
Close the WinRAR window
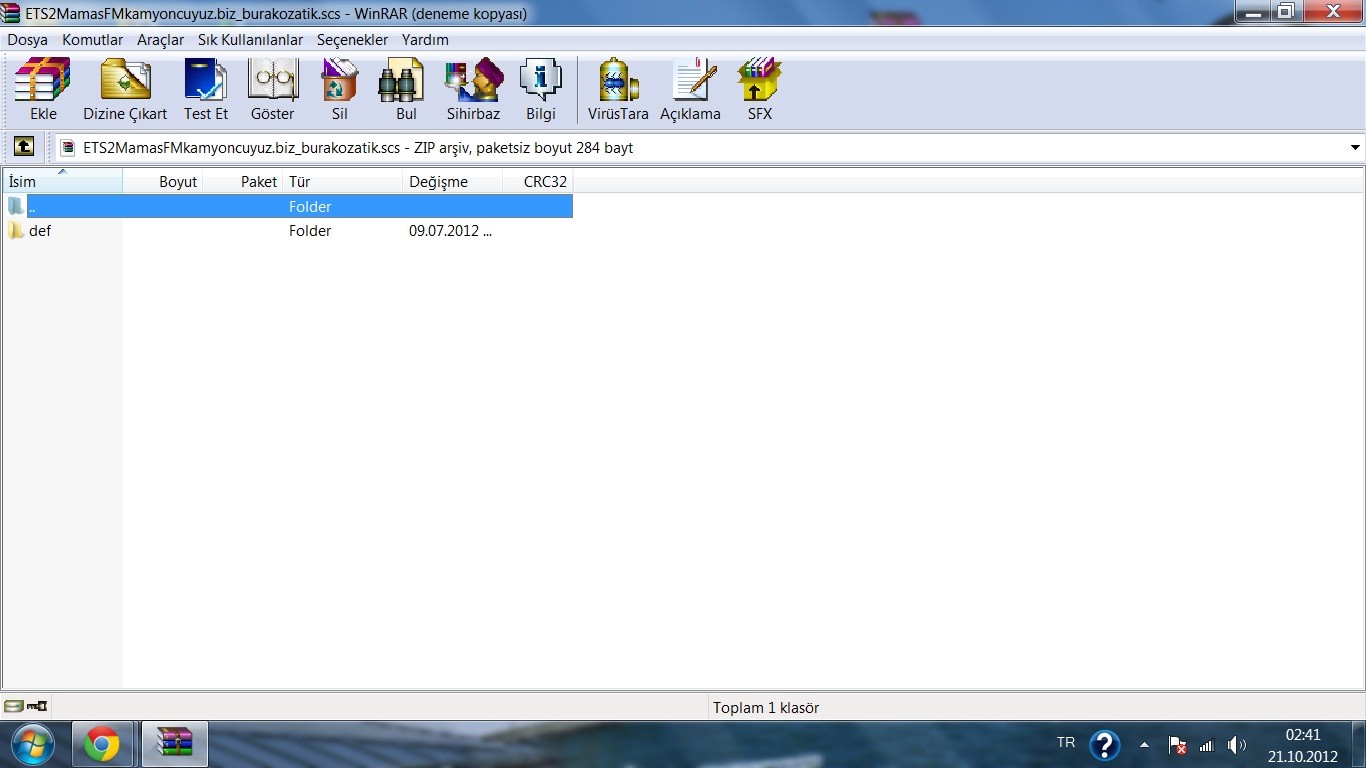coord(1333,11)
